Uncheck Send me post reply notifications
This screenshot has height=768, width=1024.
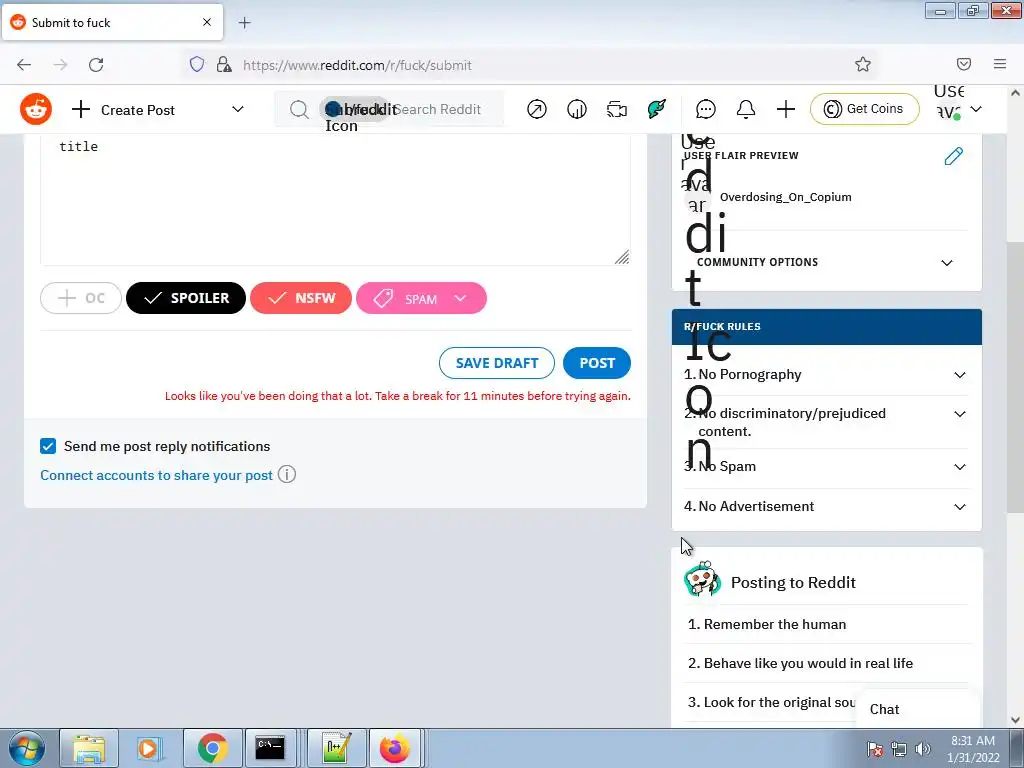tap(48, 446)
